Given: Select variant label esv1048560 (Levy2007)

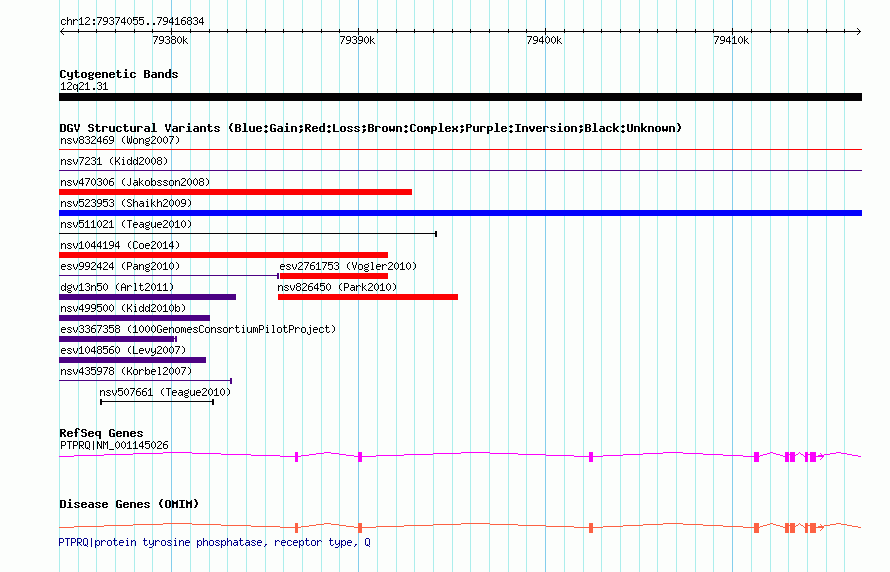Looking at the screenshot, I should 123,350.
